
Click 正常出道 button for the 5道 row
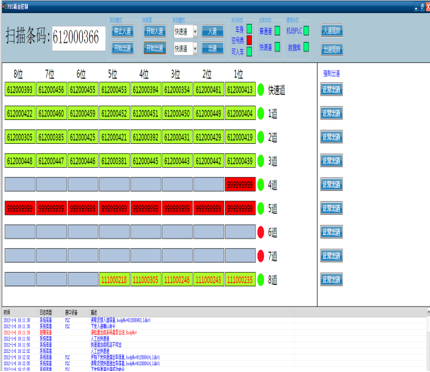tap(331, 208)
